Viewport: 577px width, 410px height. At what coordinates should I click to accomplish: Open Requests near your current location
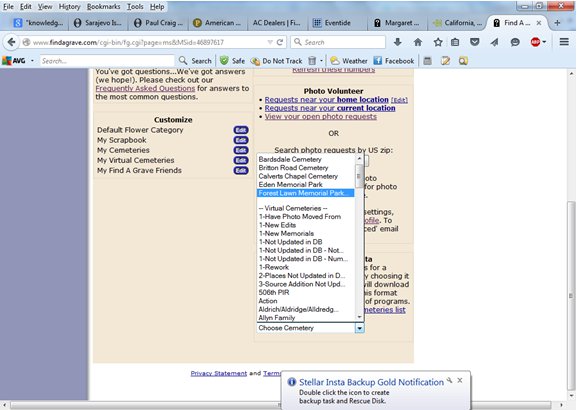[330, 108]
